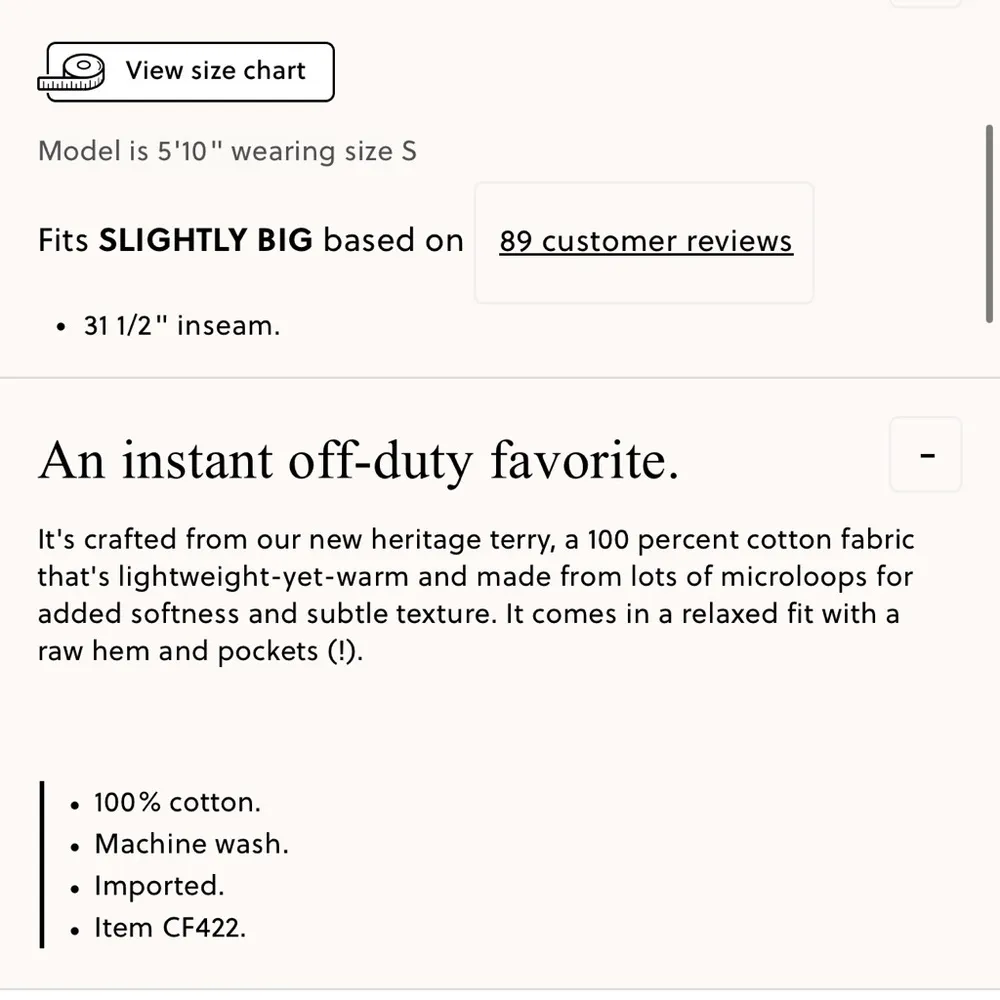Click the partially visible top-right button
The width and height of the screenshot is (1000, 1000).
point(925,3)
